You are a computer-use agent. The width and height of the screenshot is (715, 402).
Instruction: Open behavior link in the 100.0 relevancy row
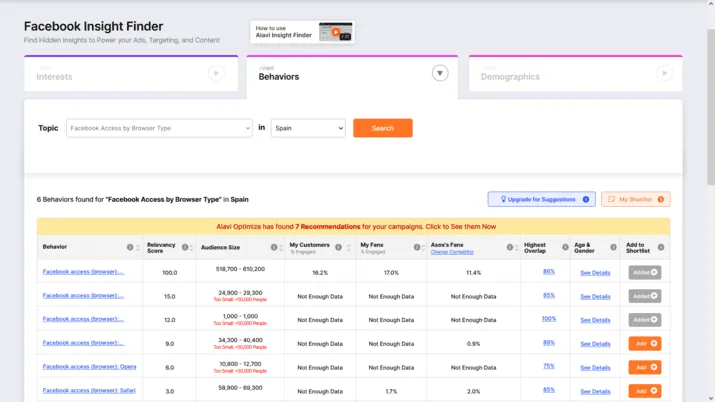coord(83,272)
